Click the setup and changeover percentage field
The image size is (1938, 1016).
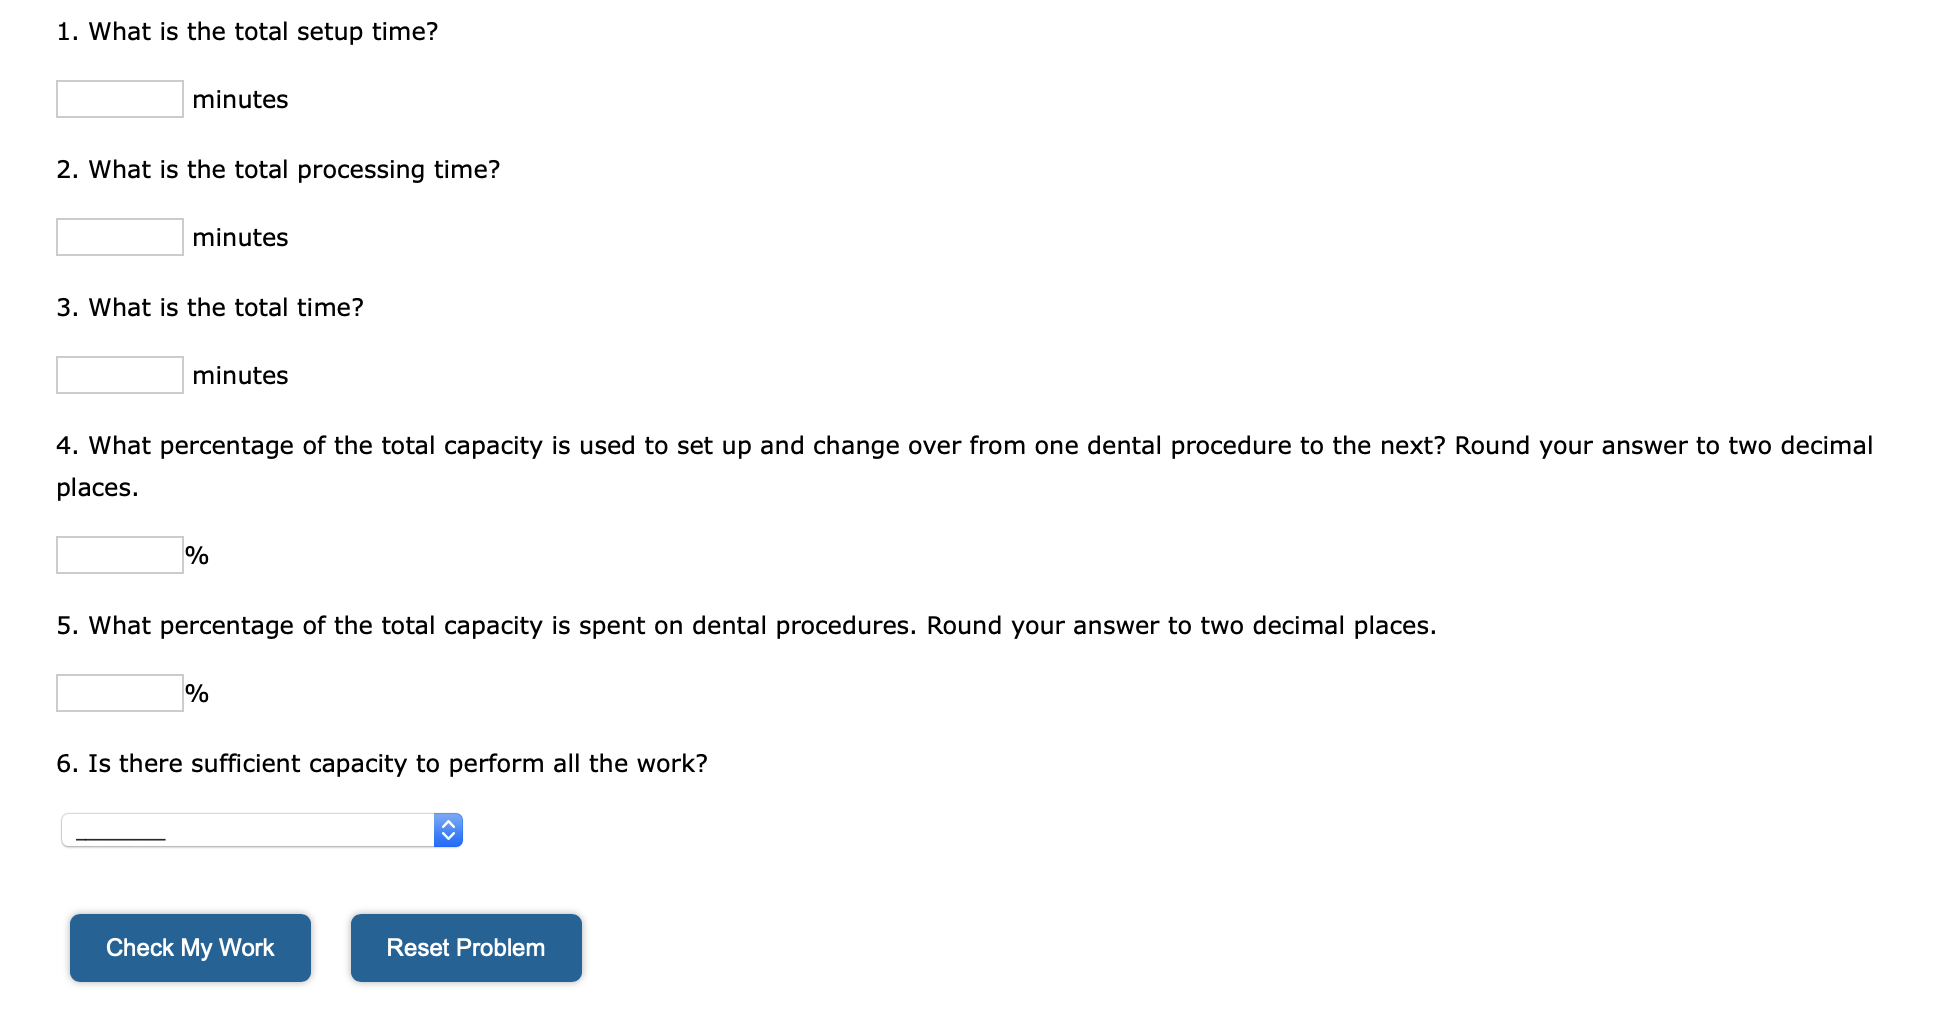coord(120,555)
